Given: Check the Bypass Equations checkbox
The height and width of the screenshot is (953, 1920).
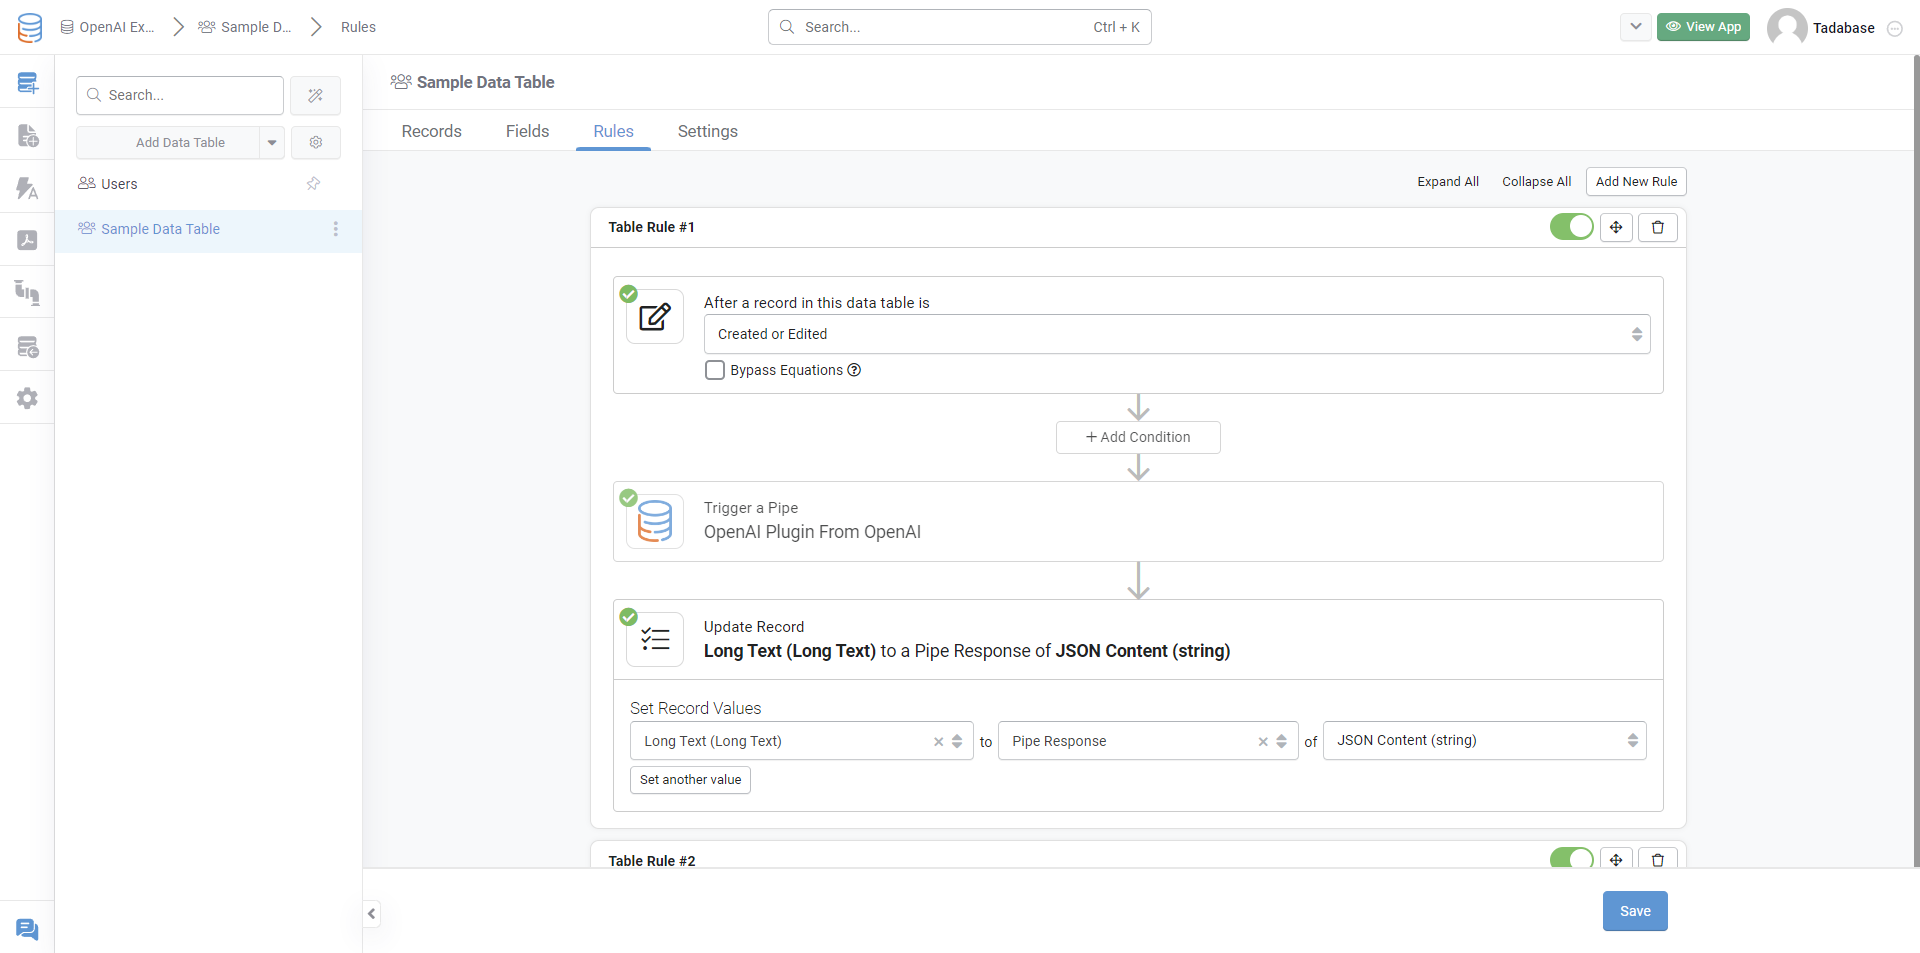Looking at the screenshot, I should coord(715,370).
